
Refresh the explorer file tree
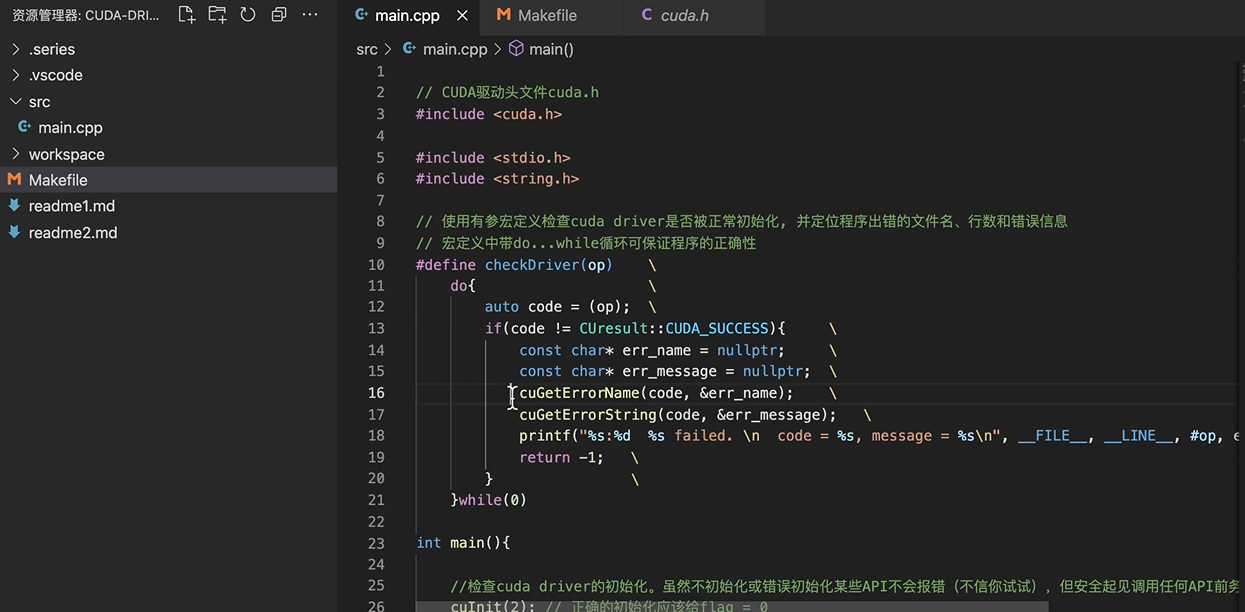248,15
